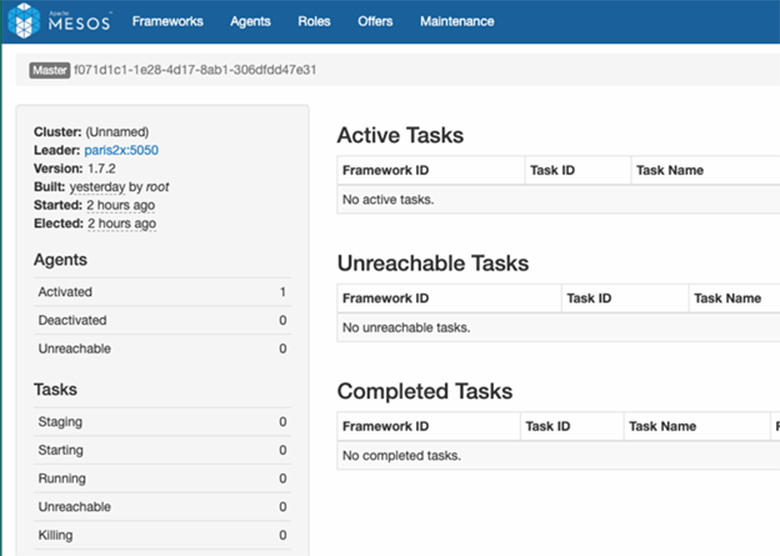Click the Built 'yesterday' timestamp
The width and height of the screenshot is (780, 556).
tap(97, 187)
